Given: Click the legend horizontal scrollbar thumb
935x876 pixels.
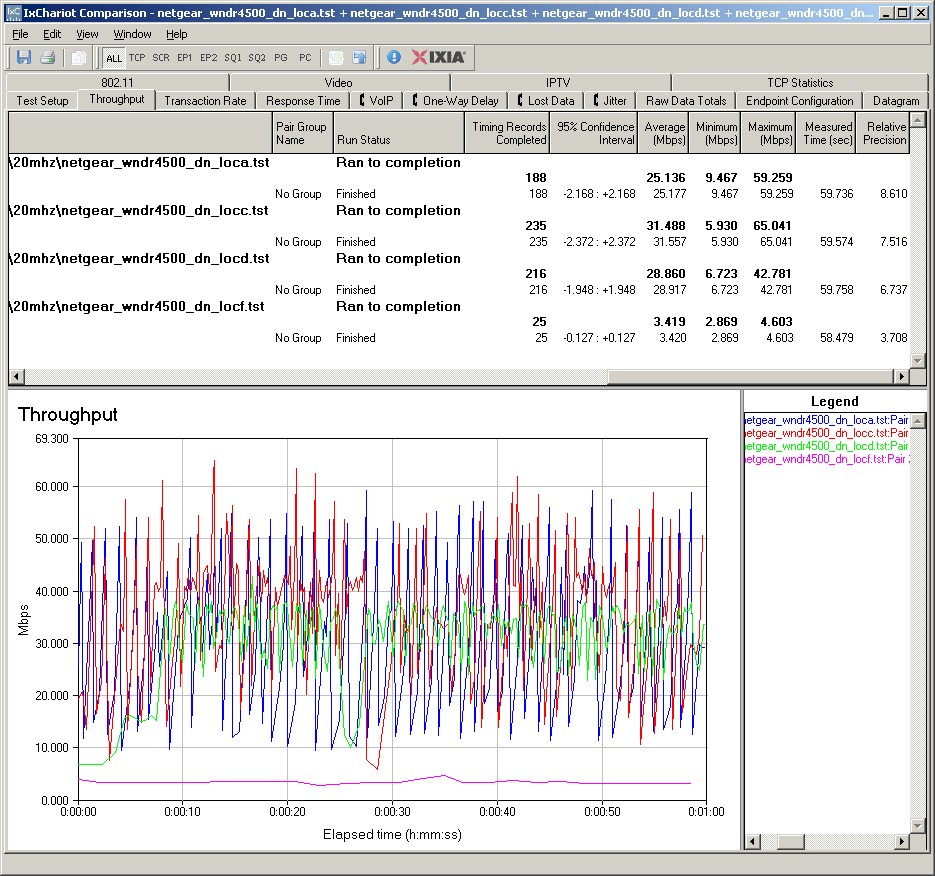Looking at the screenshot, I should tap(791, 841).
